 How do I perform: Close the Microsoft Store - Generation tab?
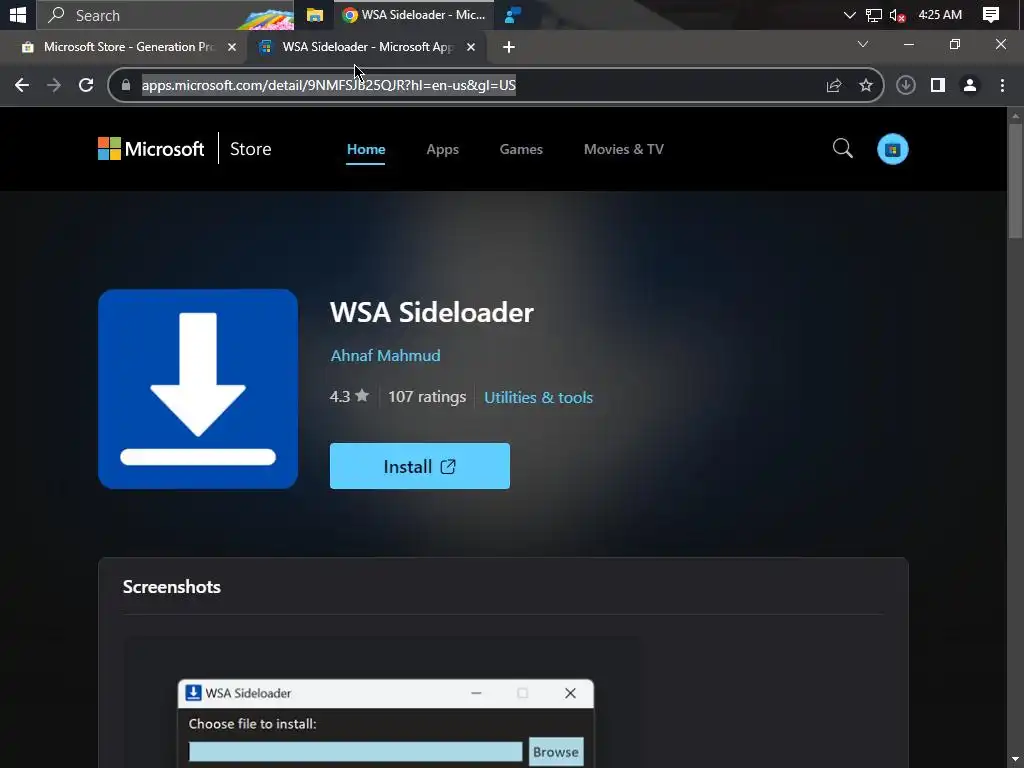[x=232, y=47]
